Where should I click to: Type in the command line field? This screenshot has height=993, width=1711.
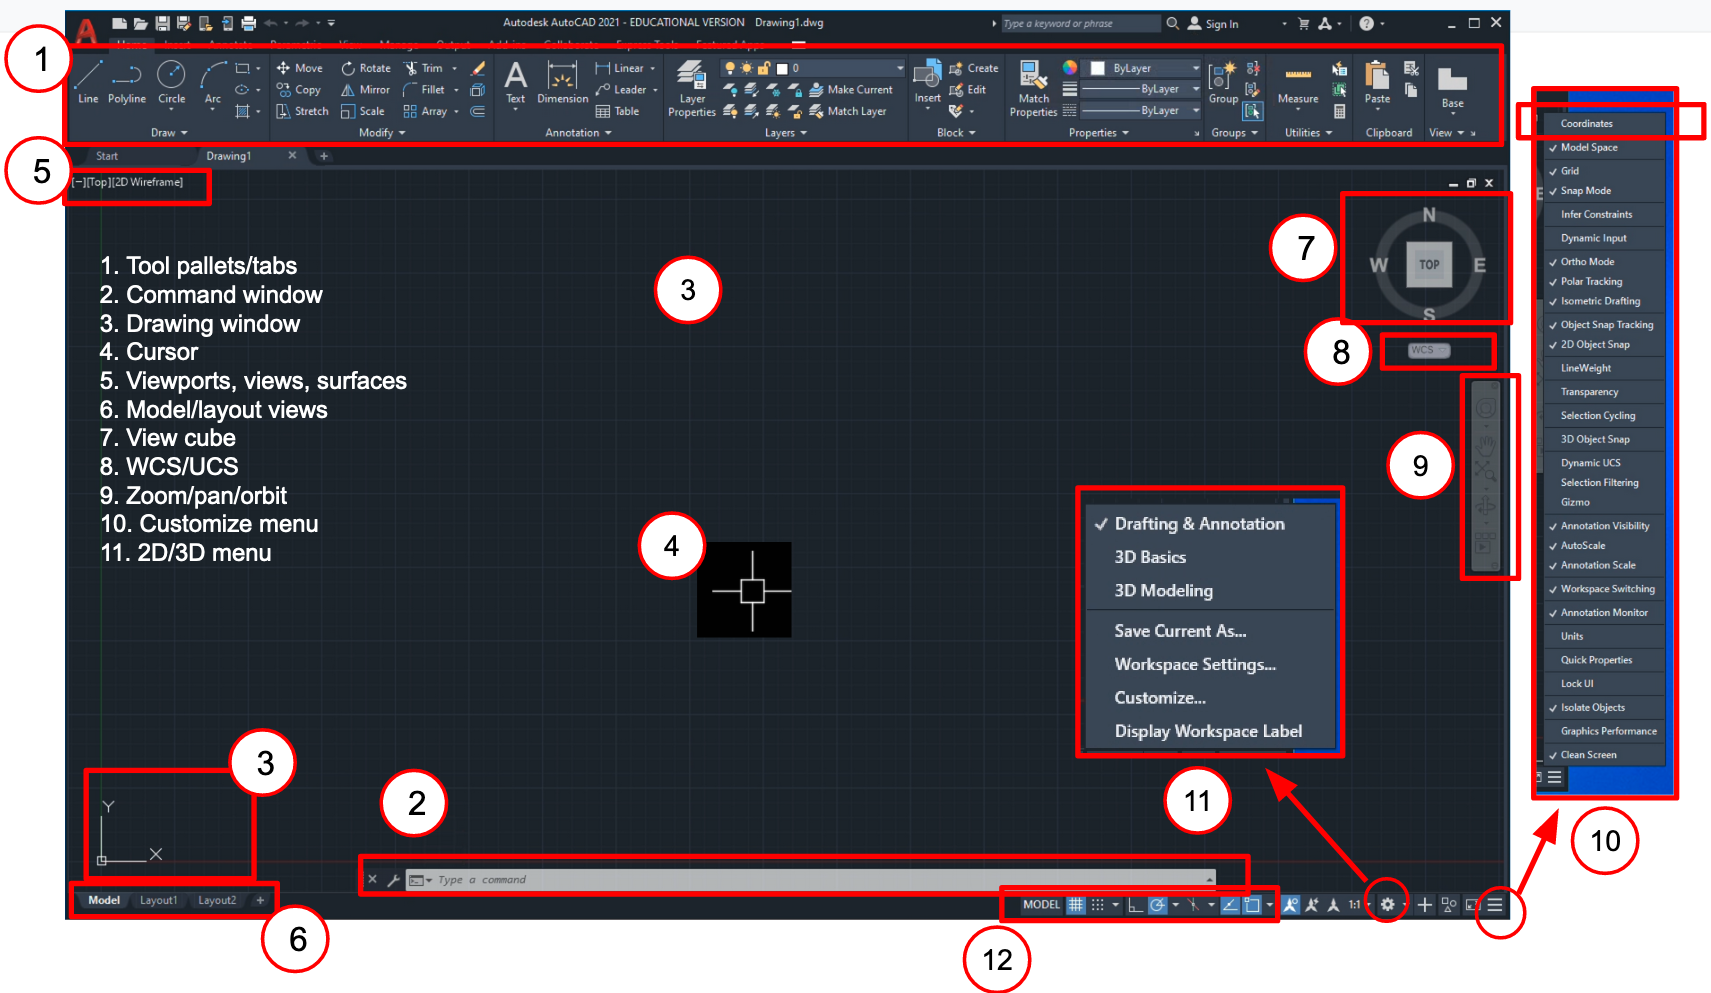pos(812,880)
